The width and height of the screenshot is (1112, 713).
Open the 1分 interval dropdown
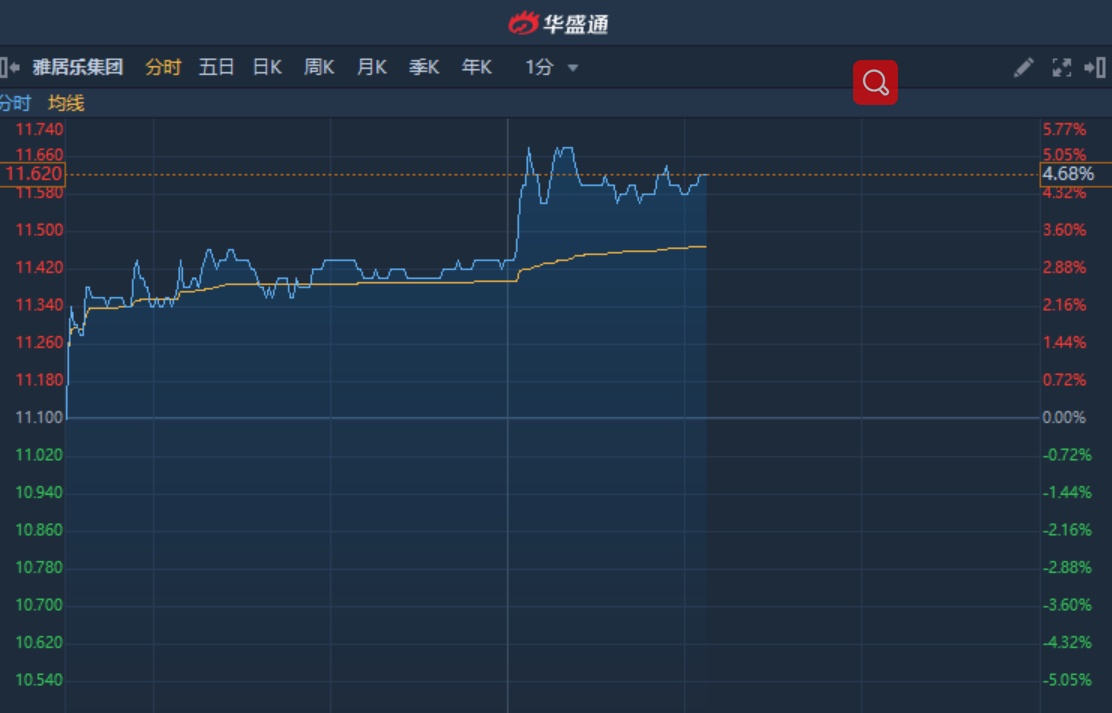click(552, 67)
